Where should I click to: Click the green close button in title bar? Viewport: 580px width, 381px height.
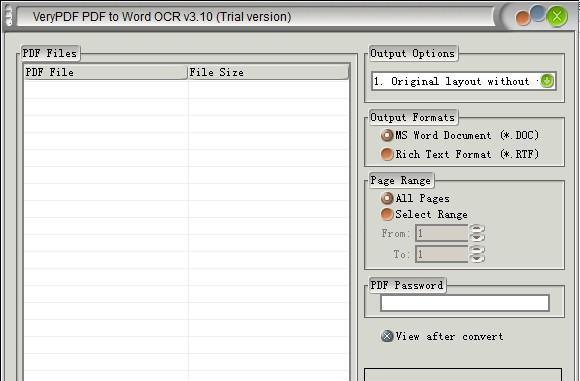[x=557, y=16]
